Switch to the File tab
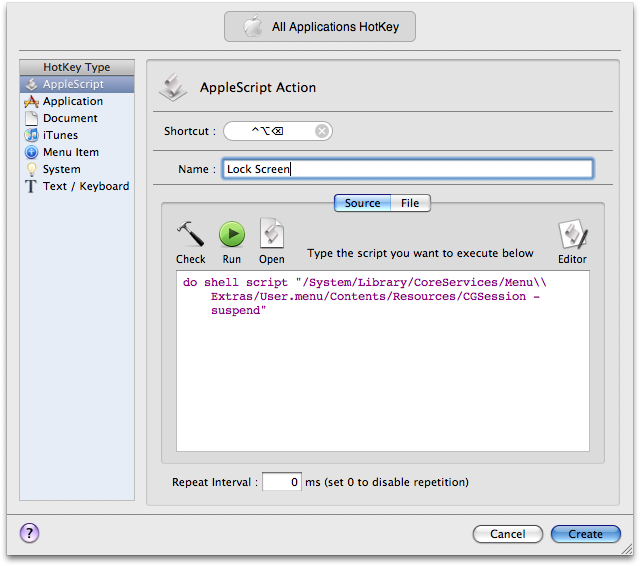Screen dimensions: 640x566 [410, 203]
